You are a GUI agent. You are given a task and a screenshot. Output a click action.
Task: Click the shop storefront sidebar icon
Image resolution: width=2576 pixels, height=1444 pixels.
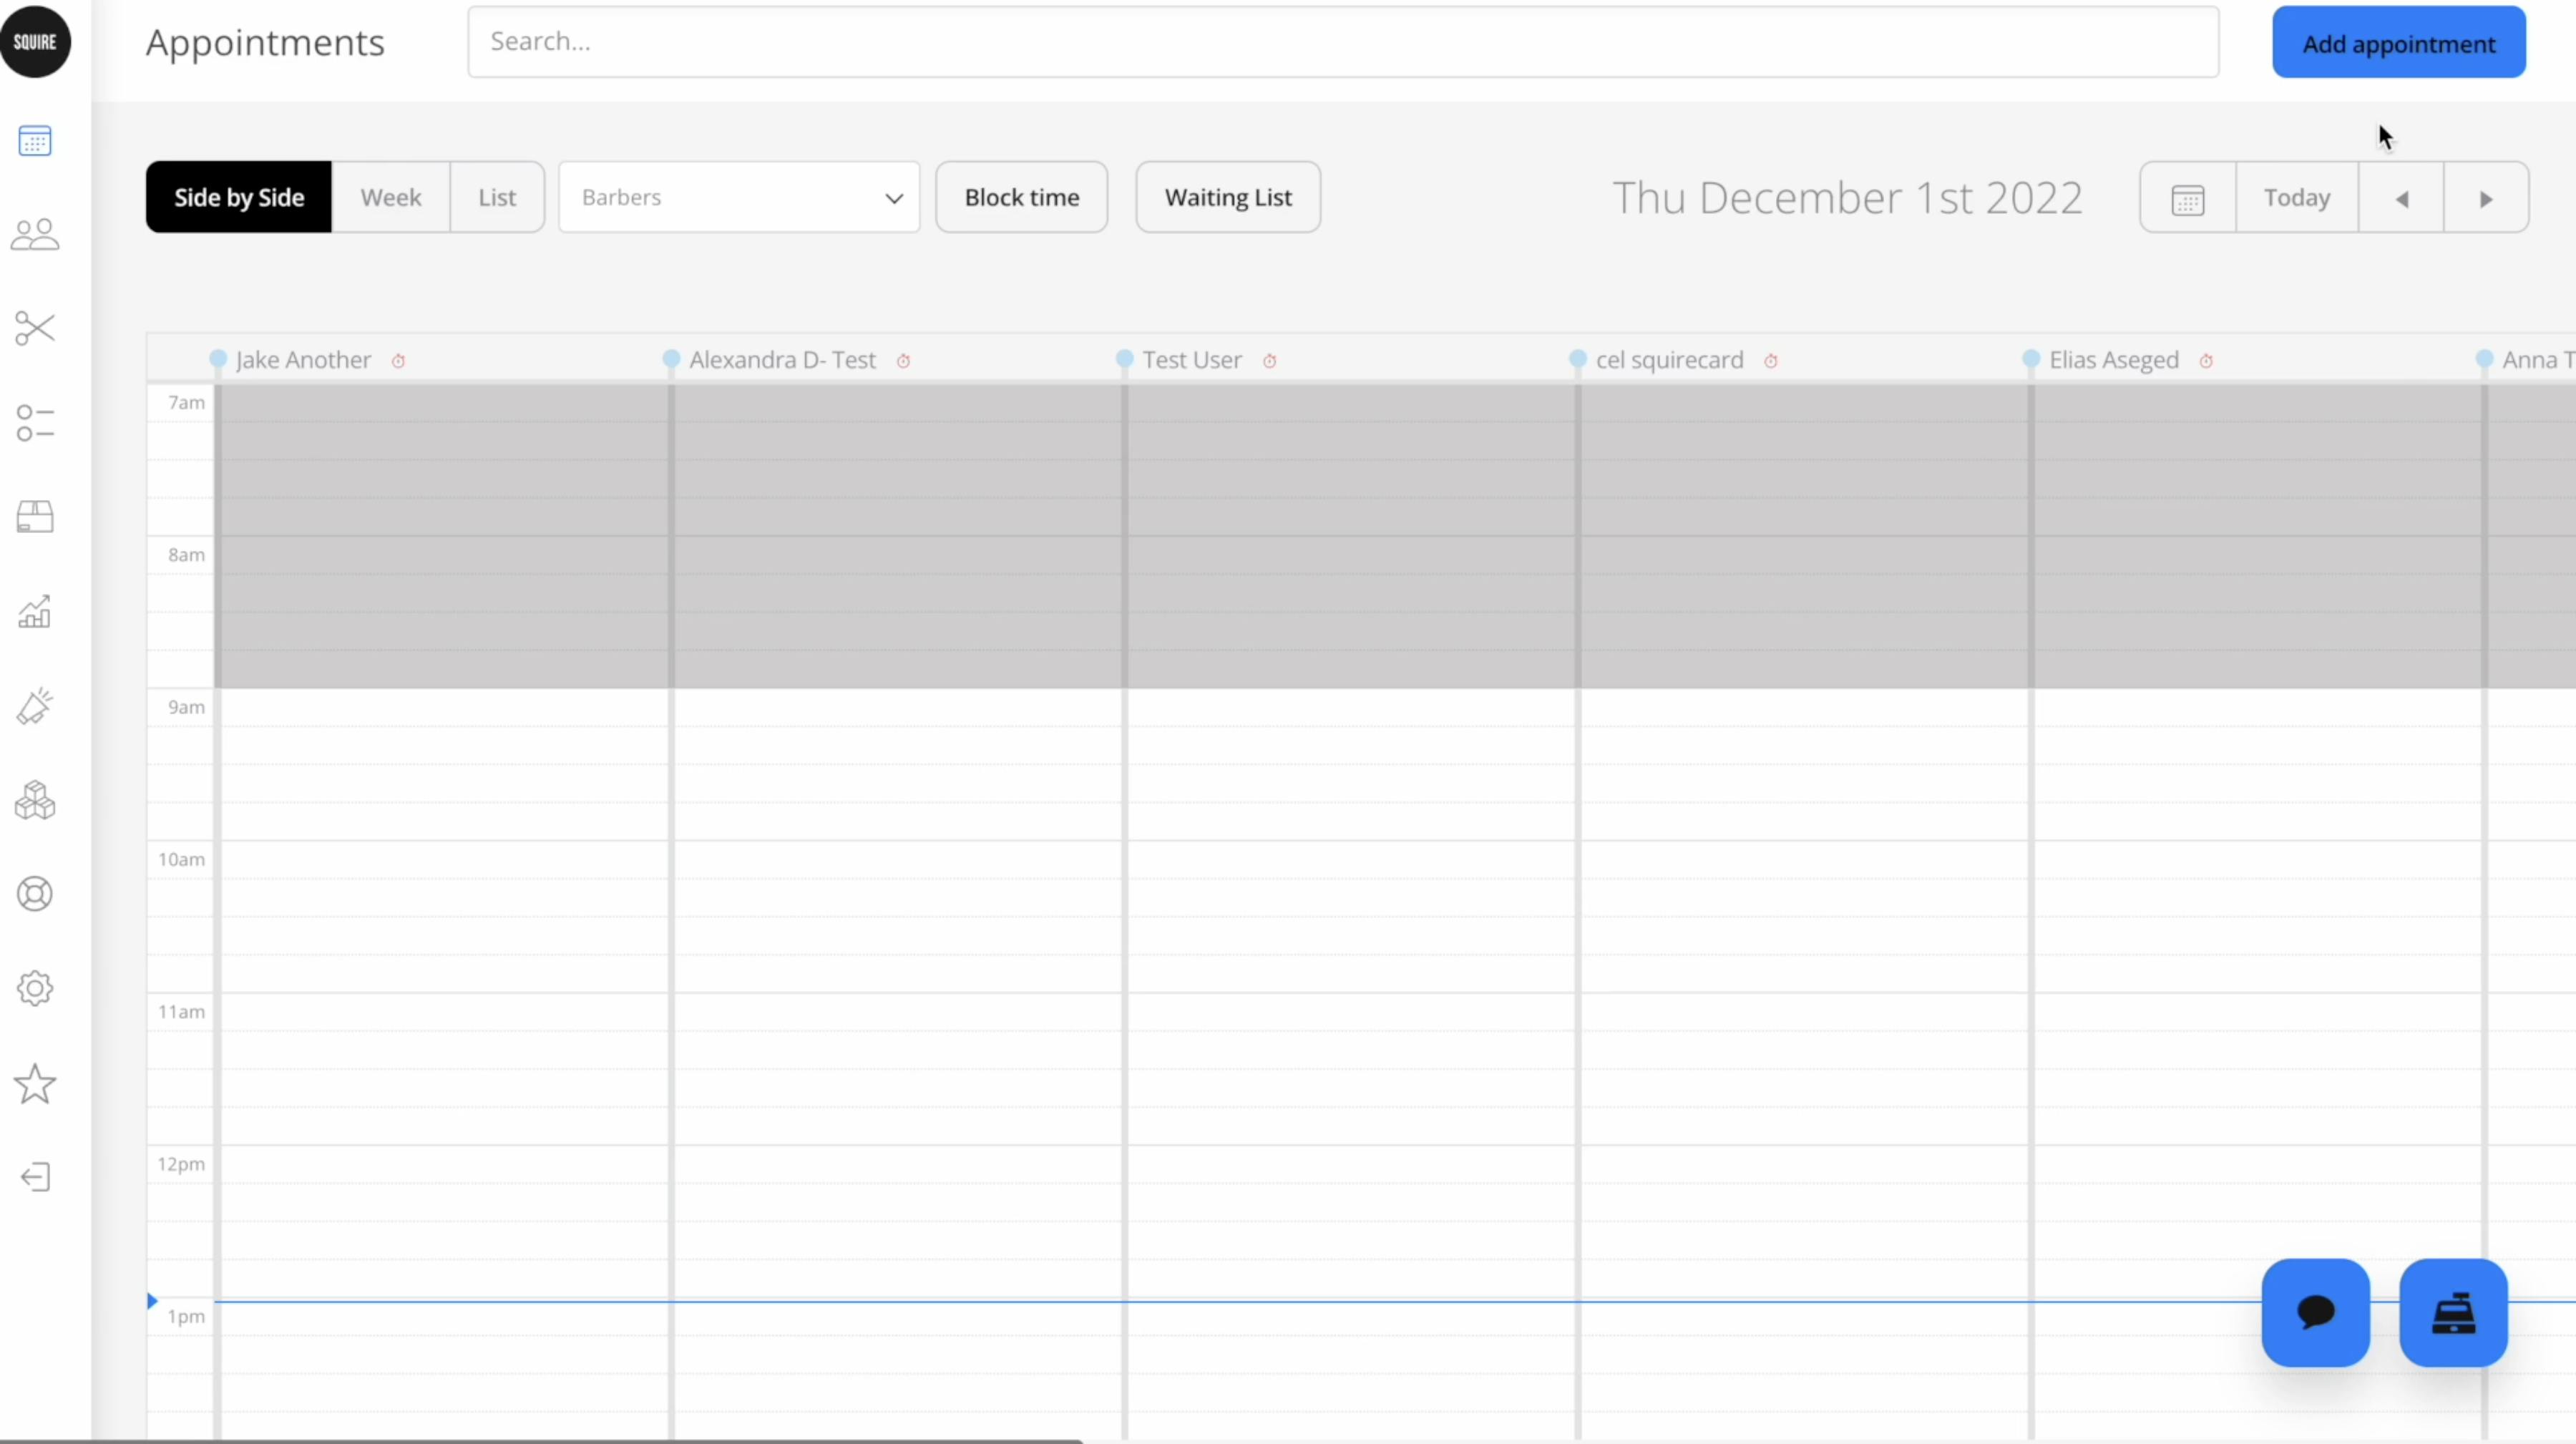[x=35, y=517]
